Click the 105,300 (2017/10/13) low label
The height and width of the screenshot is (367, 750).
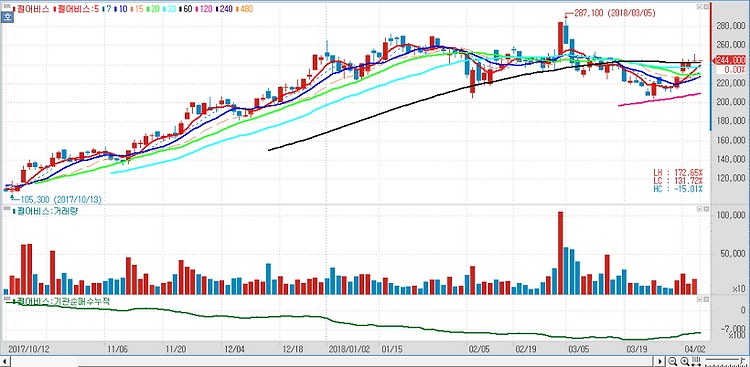(60, 199)
